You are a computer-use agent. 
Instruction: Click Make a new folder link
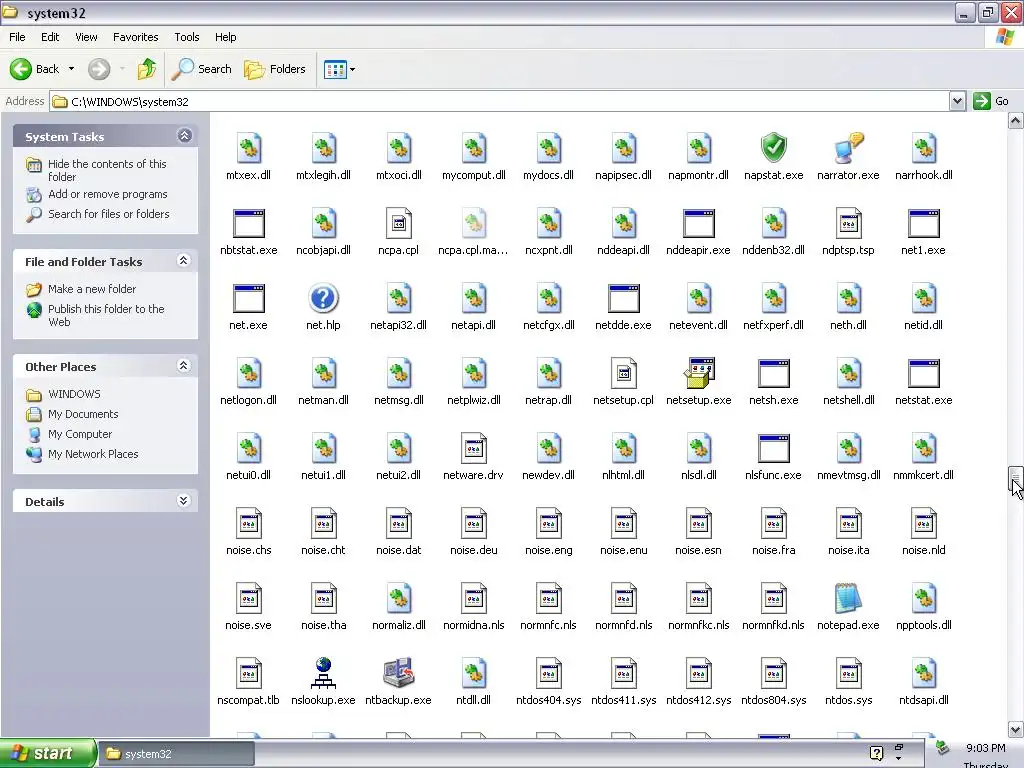pyautogui.click(x=92, y=289)
